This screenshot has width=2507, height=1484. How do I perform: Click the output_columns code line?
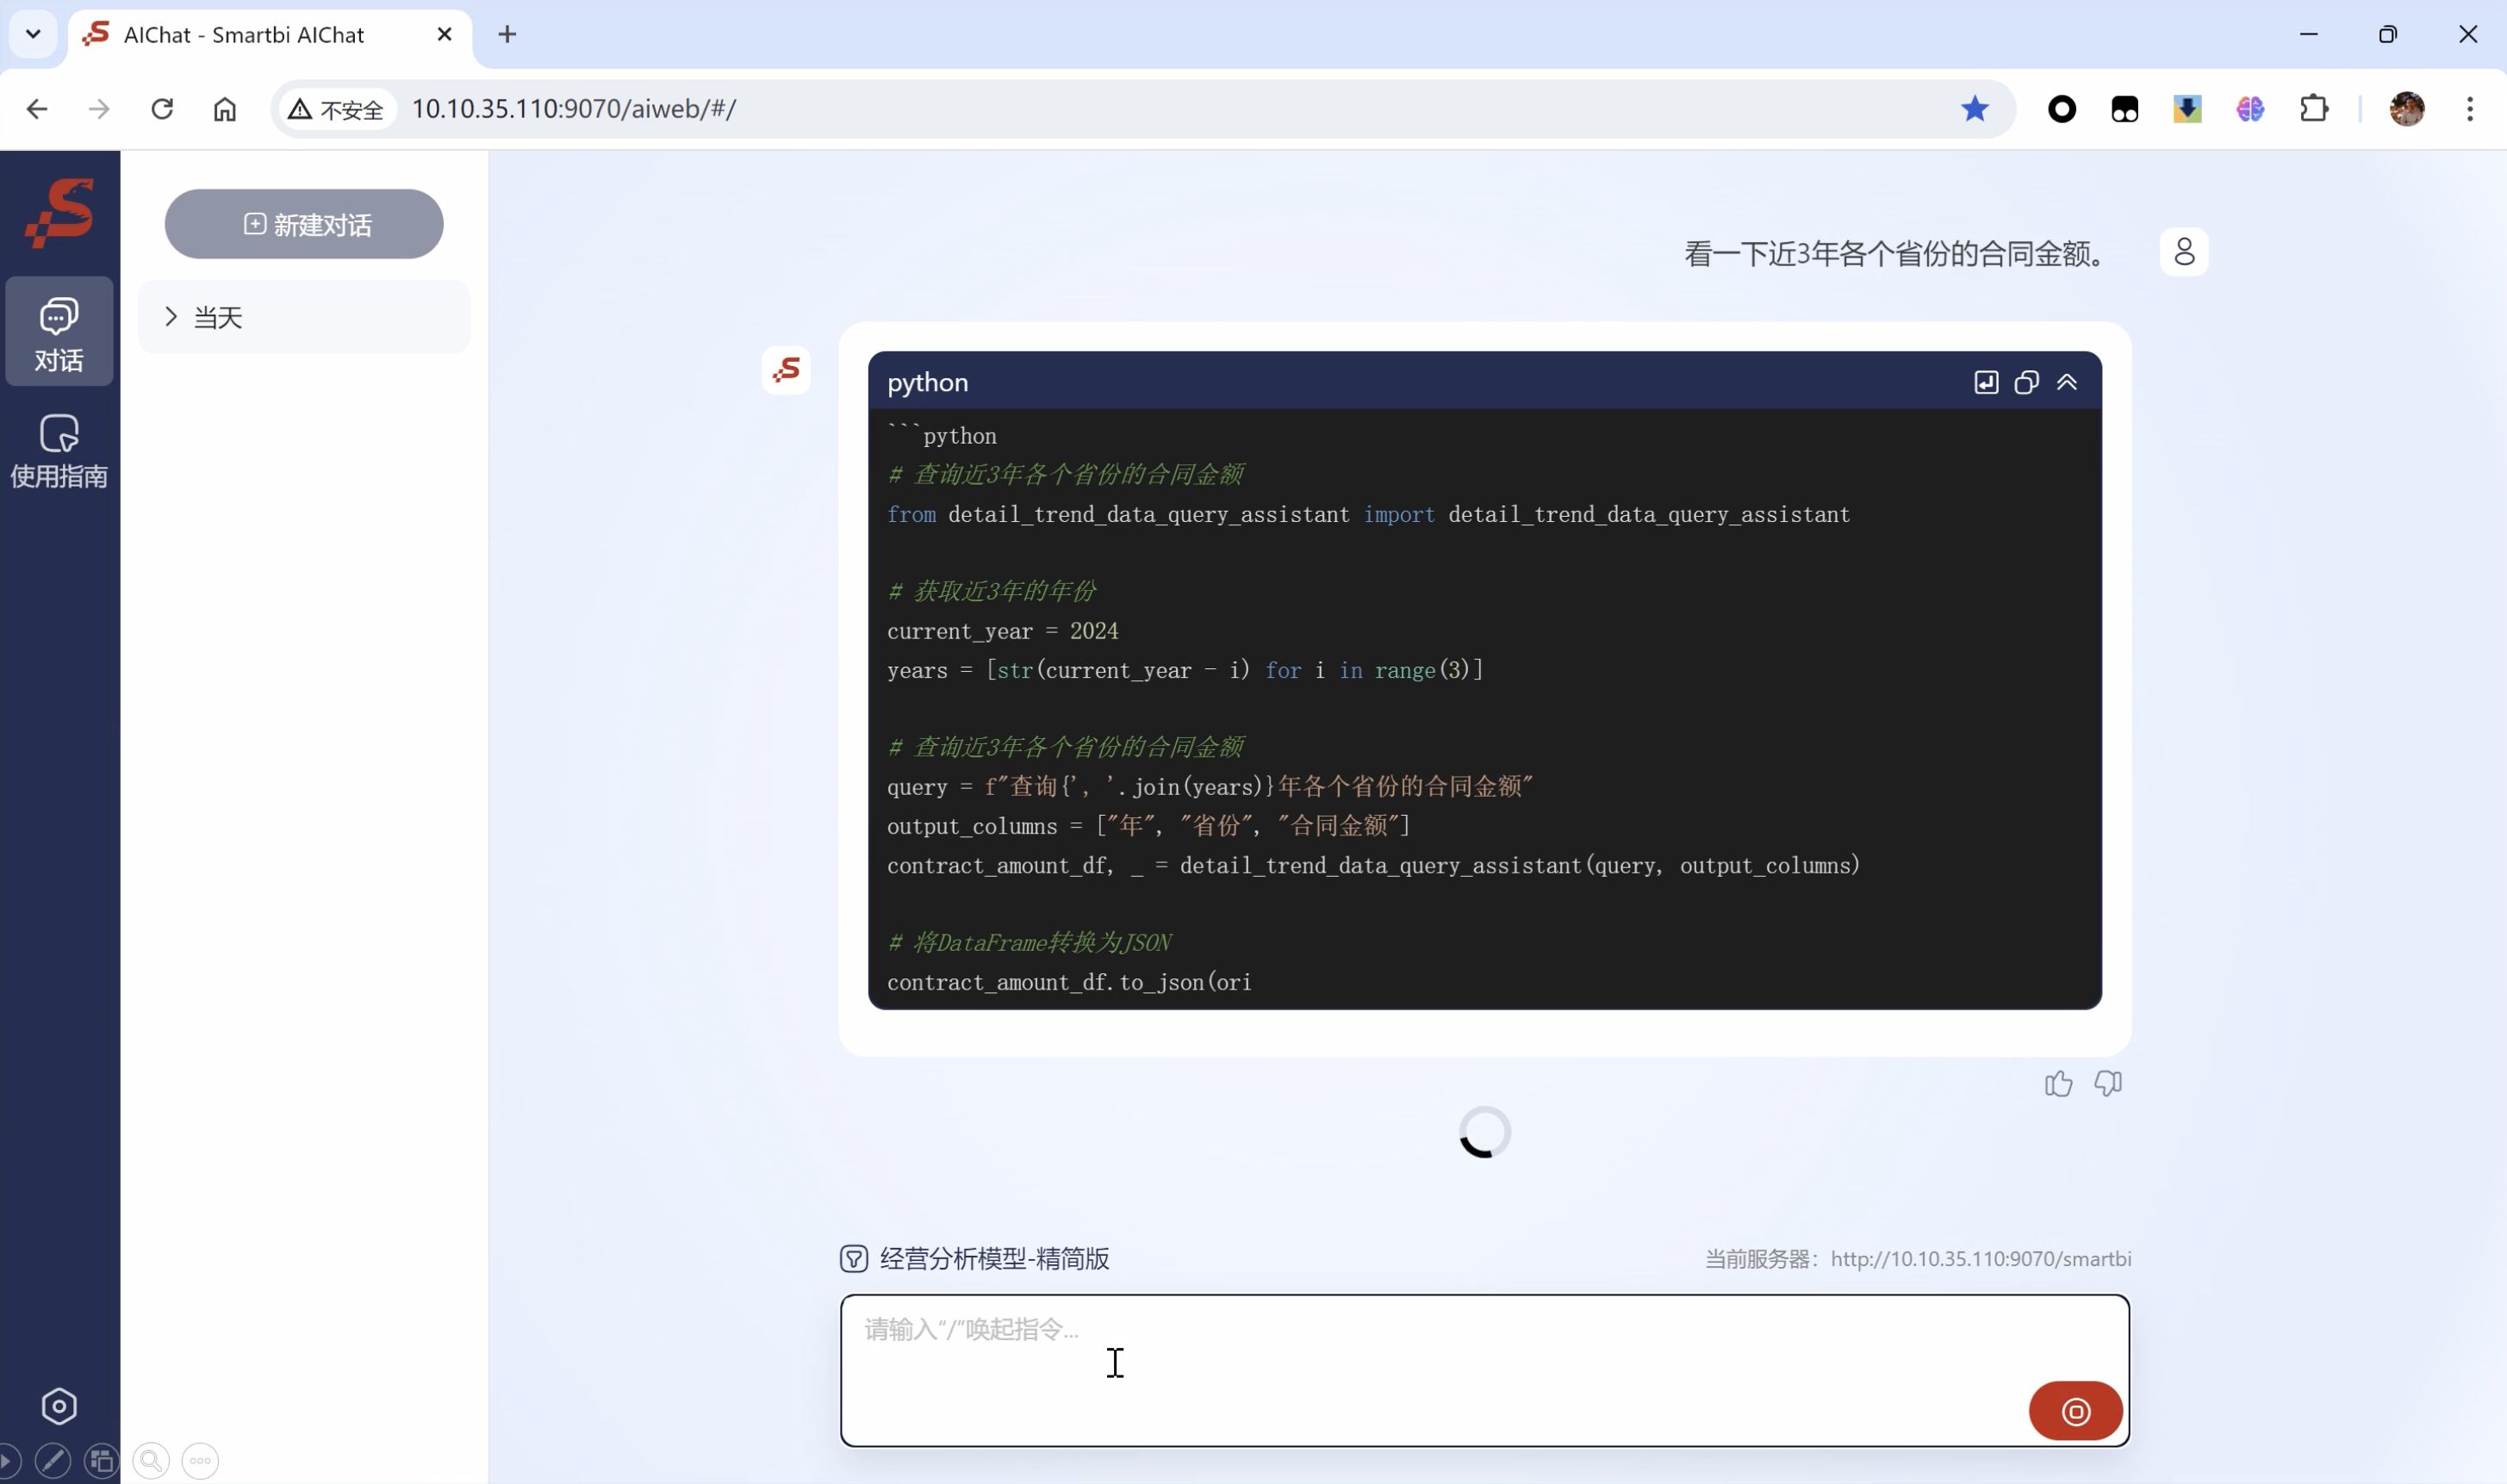pos(1148,826)
